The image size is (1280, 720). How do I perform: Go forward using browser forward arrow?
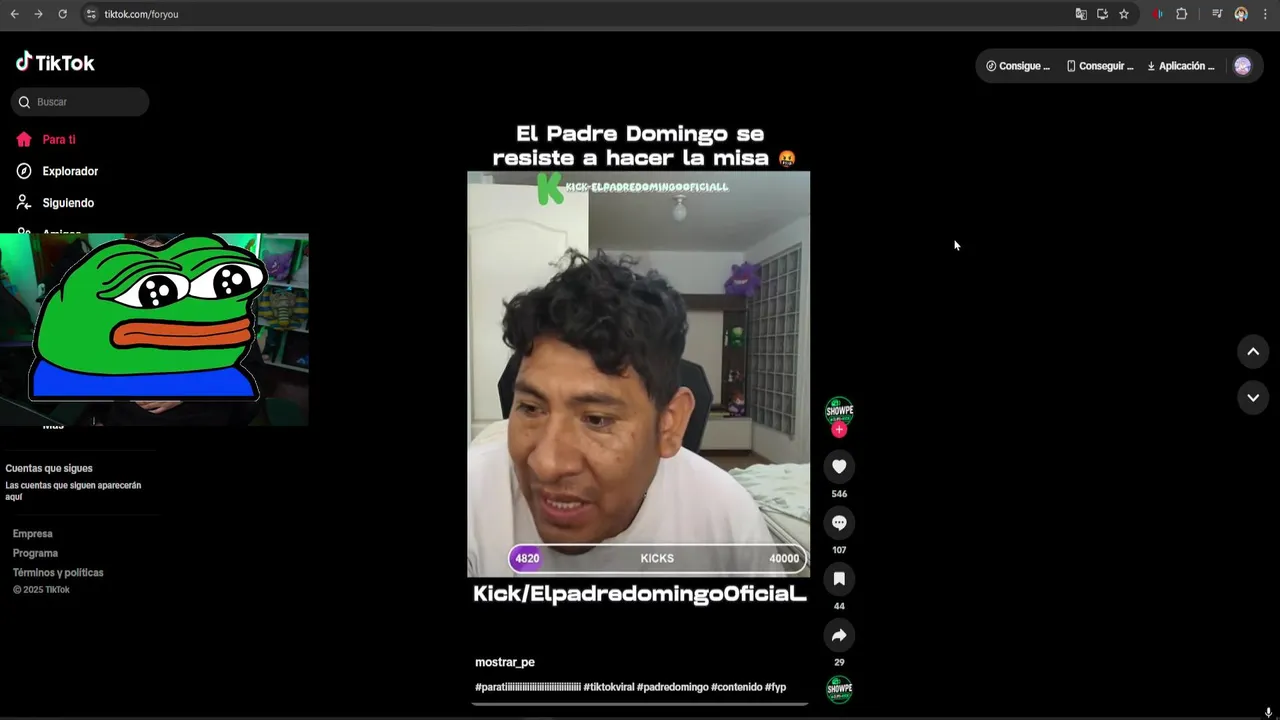click(x=38, y=14)
